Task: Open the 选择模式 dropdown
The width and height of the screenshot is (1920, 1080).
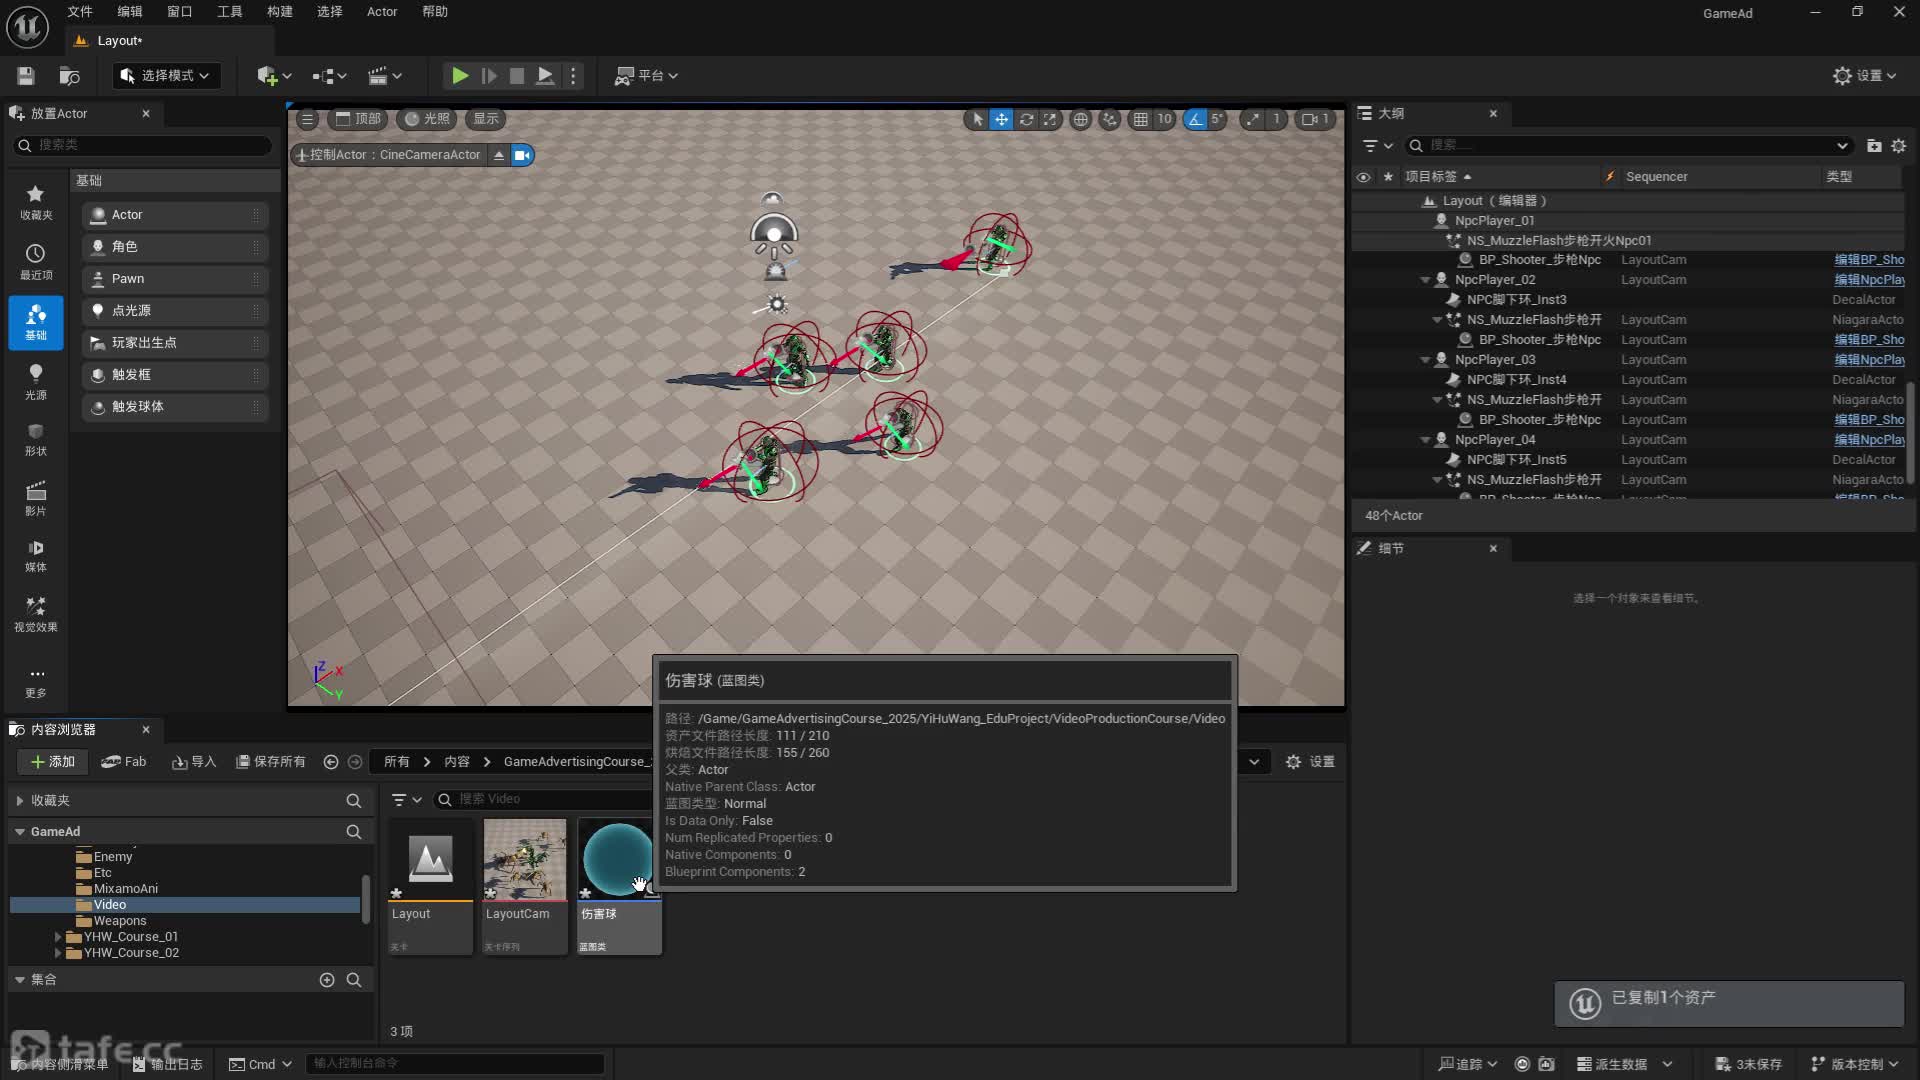Action: point(166,76)
